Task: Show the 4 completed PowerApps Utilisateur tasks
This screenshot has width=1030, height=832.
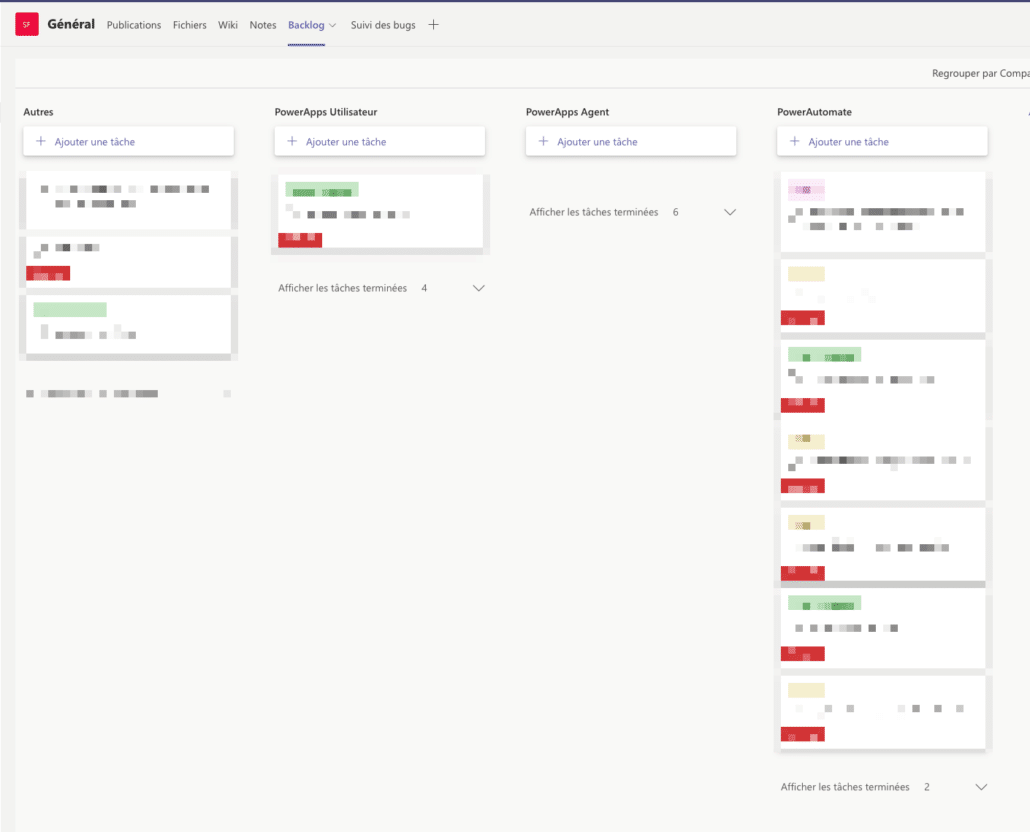Action: 381,288
